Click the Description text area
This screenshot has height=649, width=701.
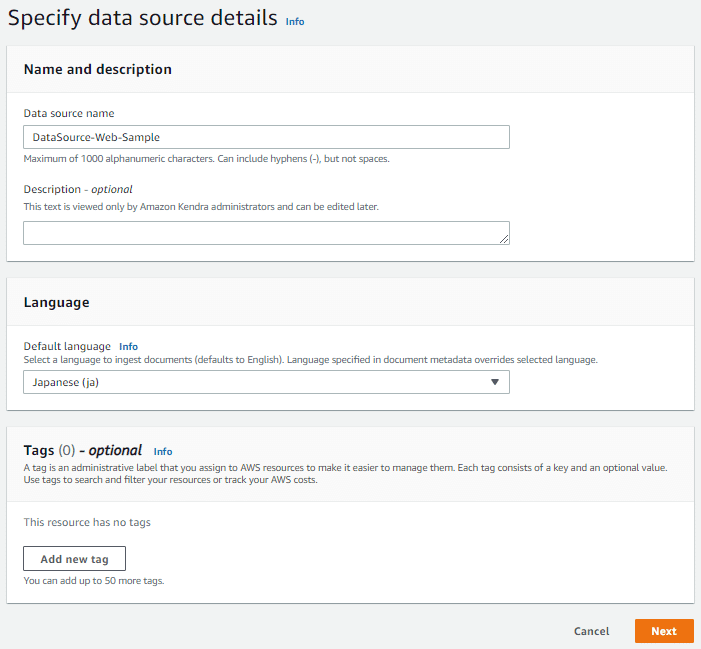[x=266, y=233]
